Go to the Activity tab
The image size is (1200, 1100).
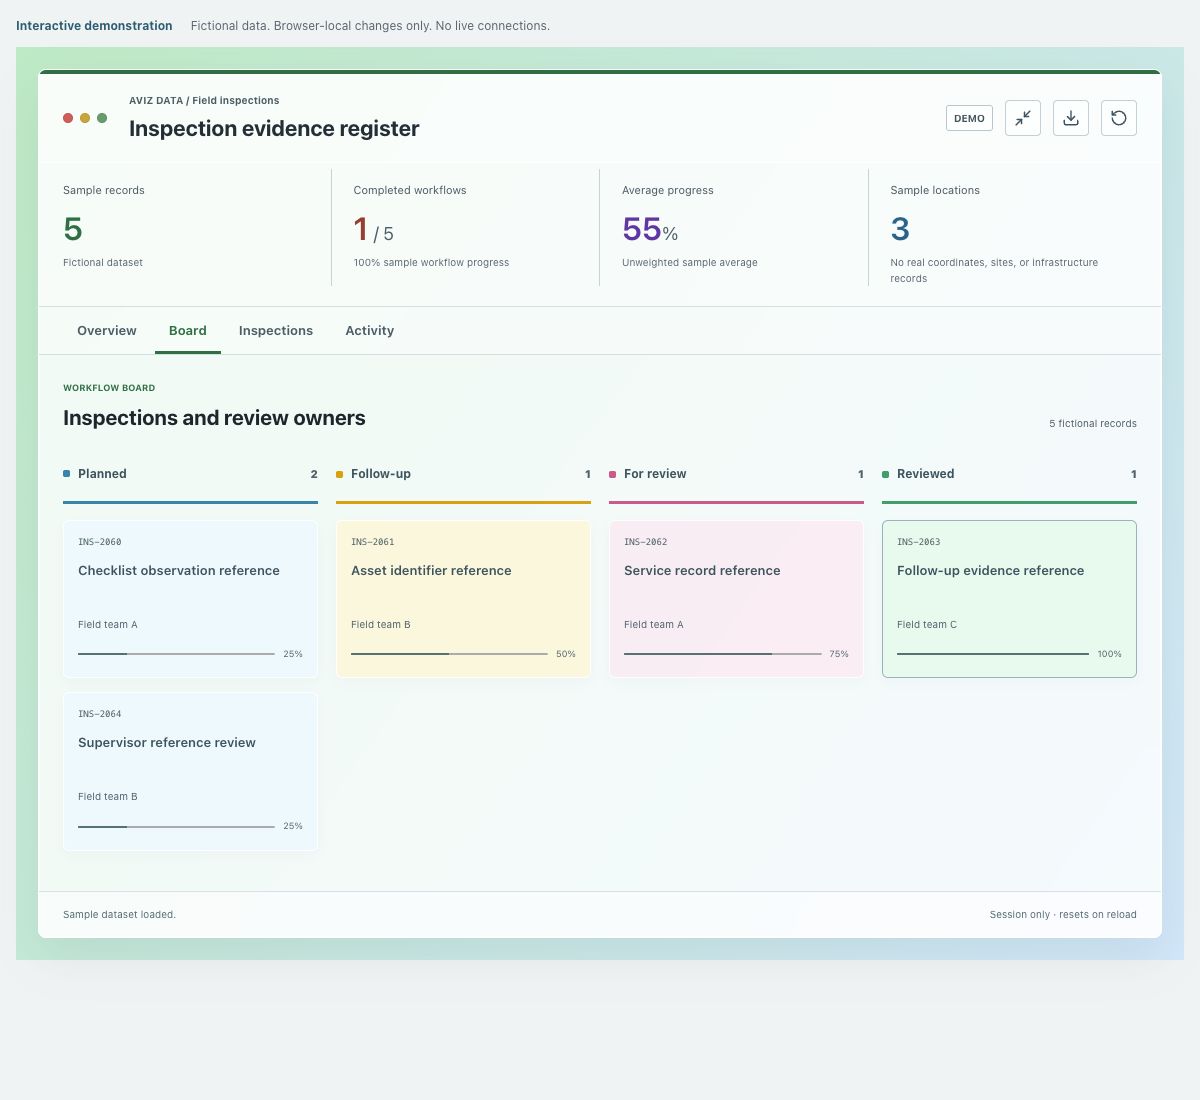(370, 331)
